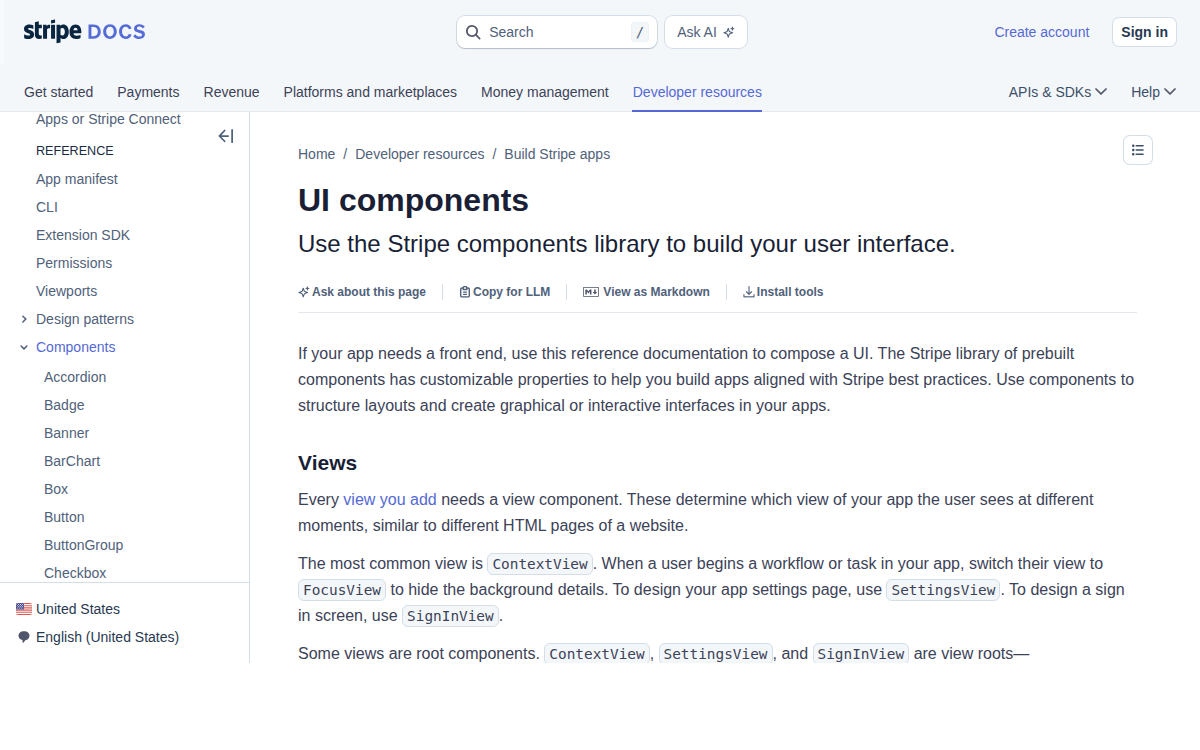
Task: Expand the APIs & SDKs dropdown
Action: point(1058,92)
